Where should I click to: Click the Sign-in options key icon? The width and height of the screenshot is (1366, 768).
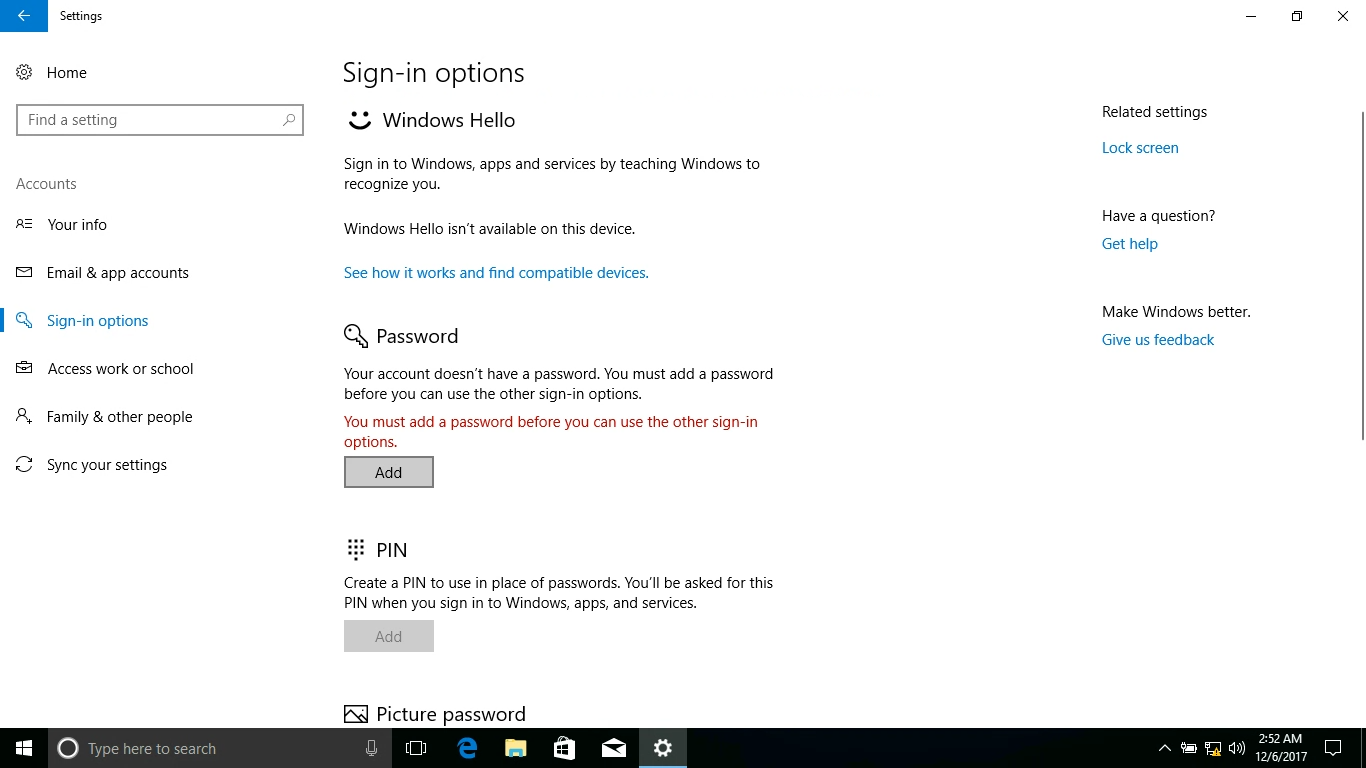[x=24, y=320]
